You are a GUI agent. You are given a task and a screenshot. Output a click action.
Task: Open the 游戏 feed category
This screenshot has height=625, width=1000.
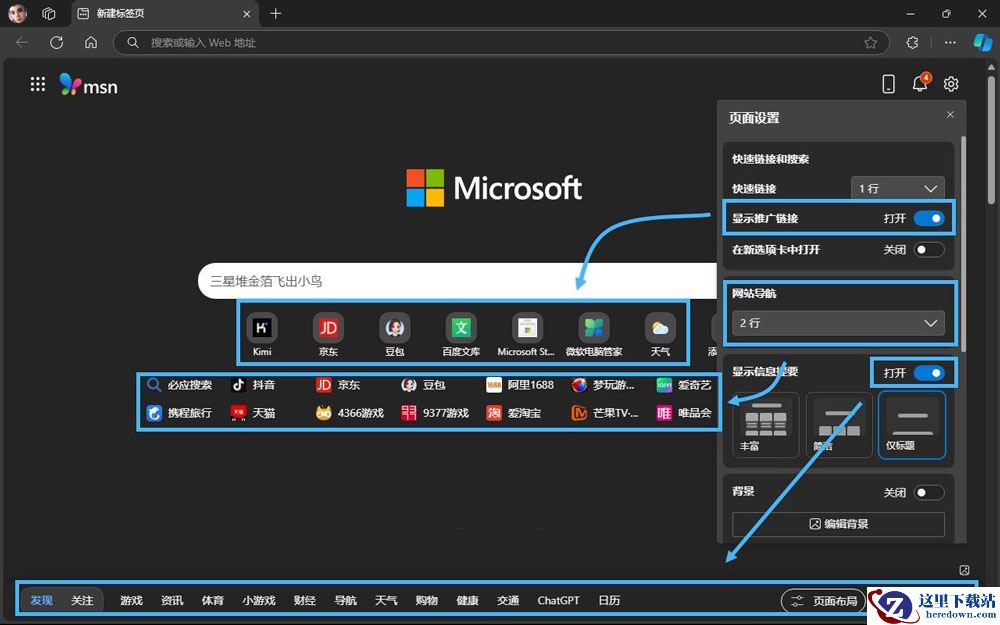point(131,600)
